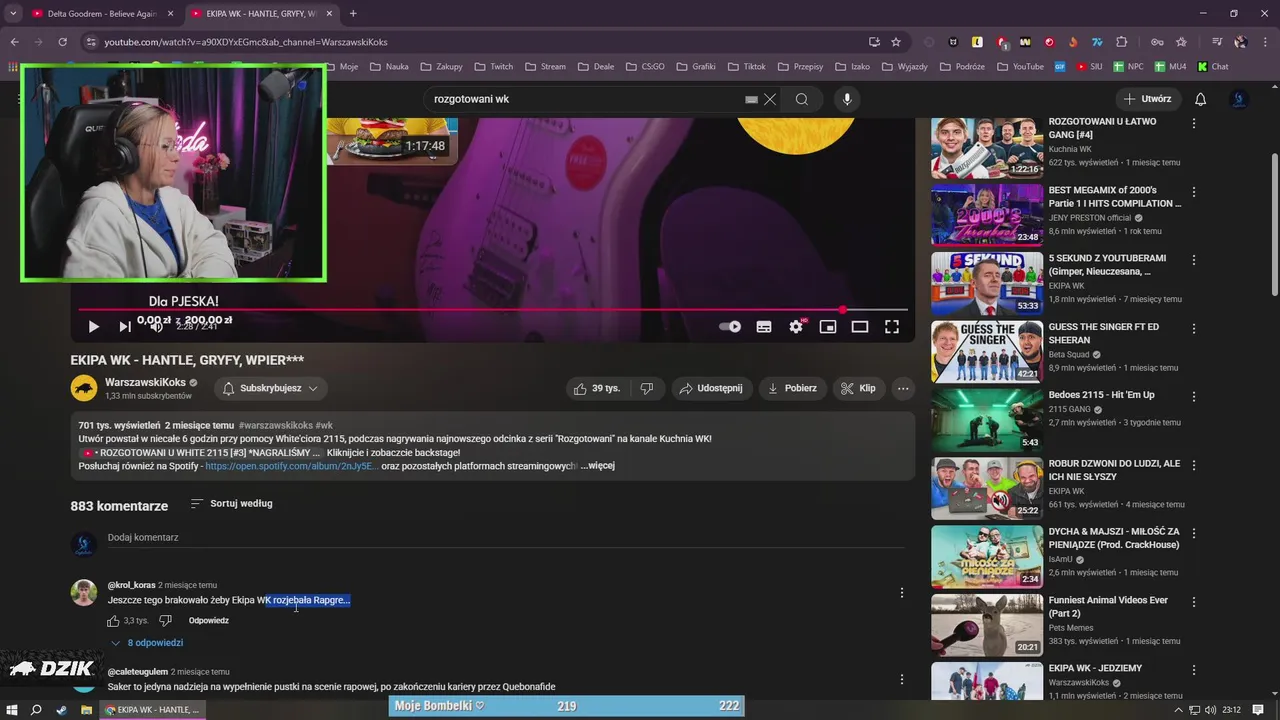The image size is (1280, 720).
Task: Reload the page
Action: (x=62, y=42)
